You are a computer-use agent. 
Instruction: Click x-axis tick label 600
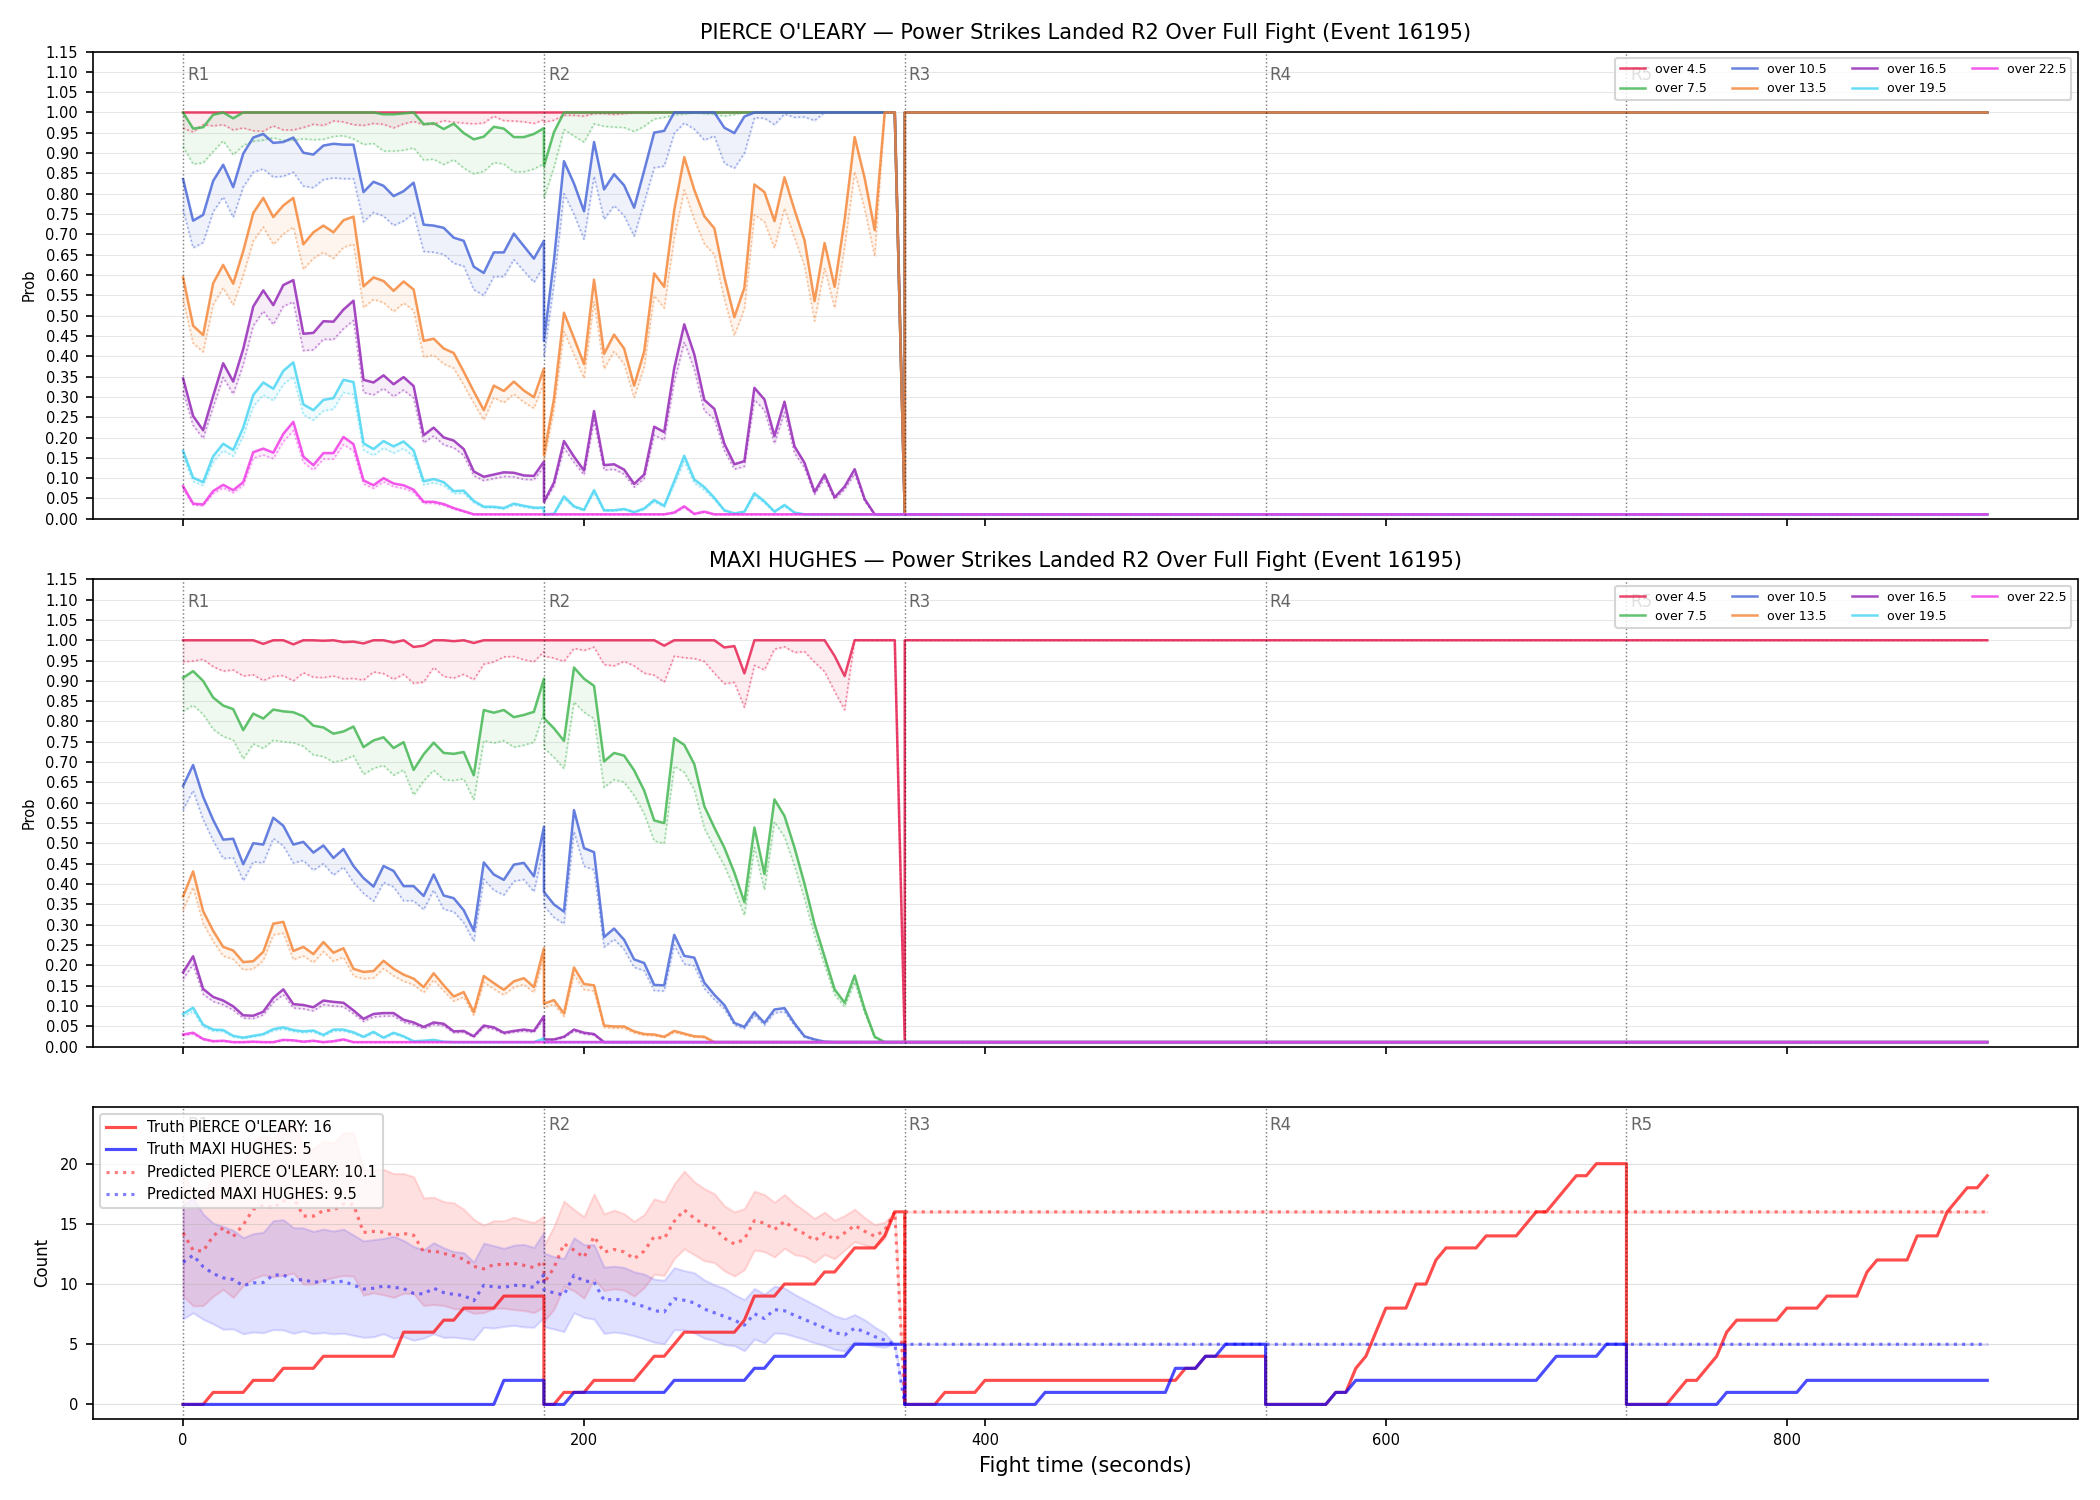tap(1386, 1440)
